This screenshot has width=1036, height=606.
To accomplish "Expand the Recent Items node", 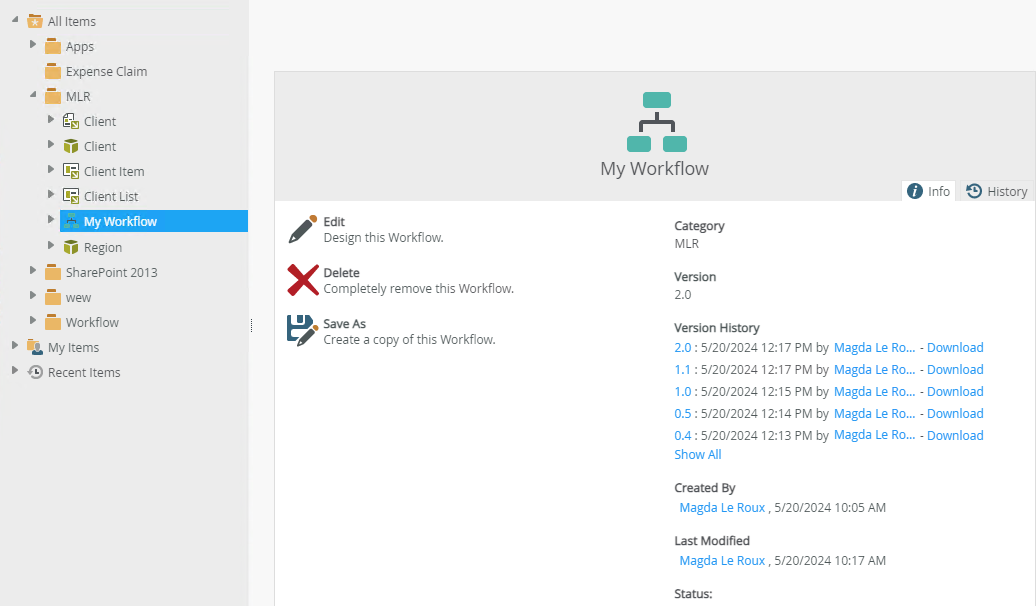I will (x=15, y=371).
